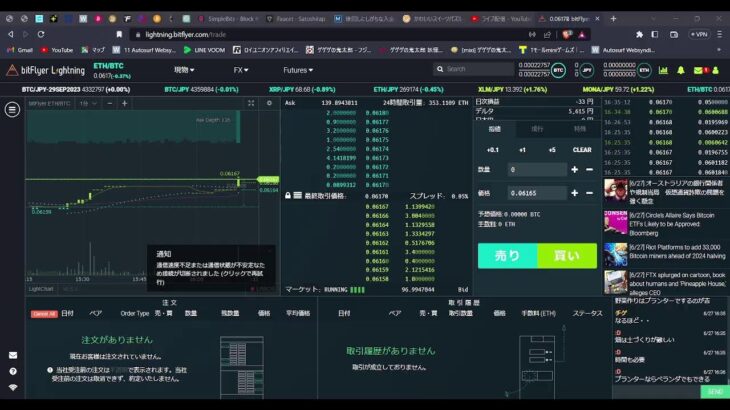Click the 通知 connection notification to retry
This screenshot has width=730, height=410.
point(211,269)
